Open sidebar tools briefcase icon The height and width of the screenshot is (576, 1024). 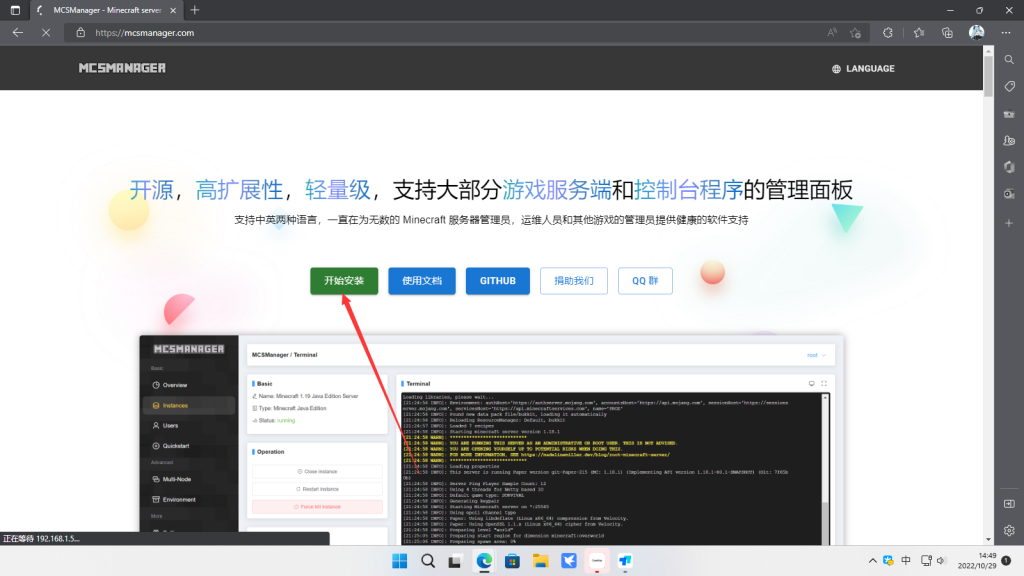tap(1009, 114)
